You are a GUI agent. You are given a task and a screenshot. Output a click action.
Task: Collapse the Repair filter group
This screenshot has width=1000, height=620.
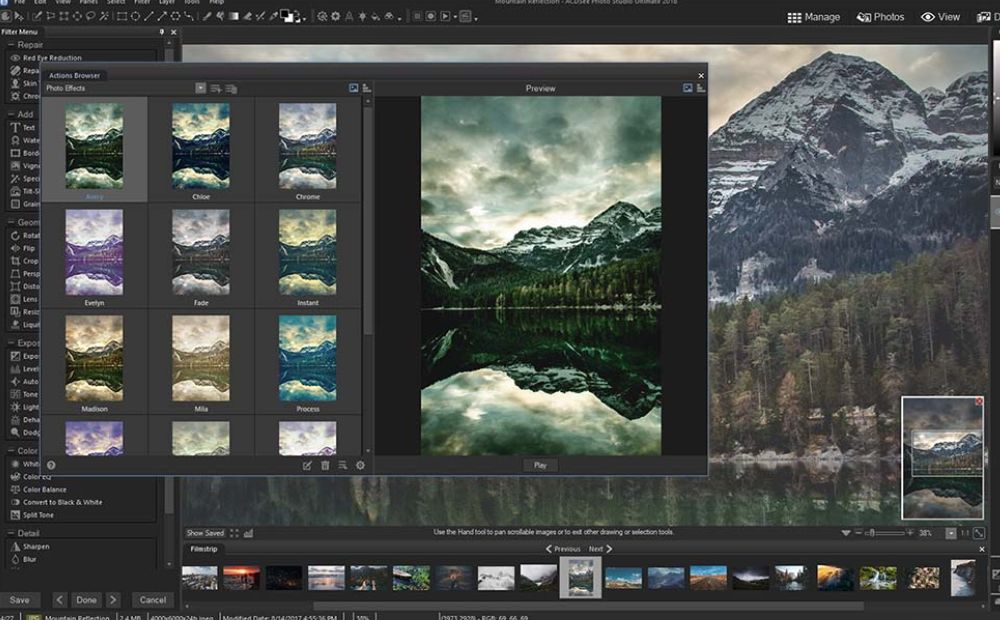(x=11, y=45)
